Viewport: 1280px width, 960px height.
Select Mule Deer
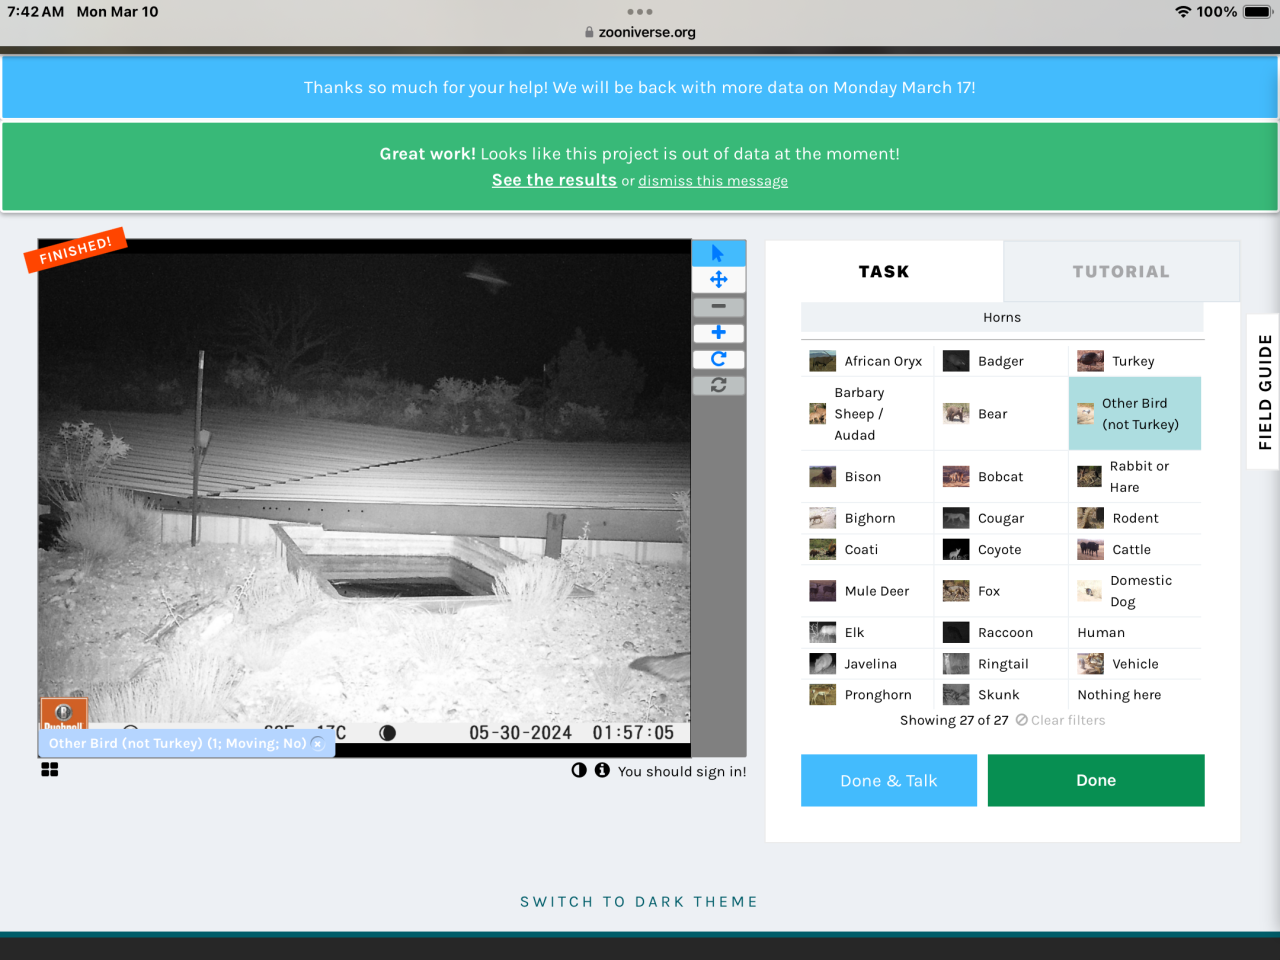tap(867, 591)
